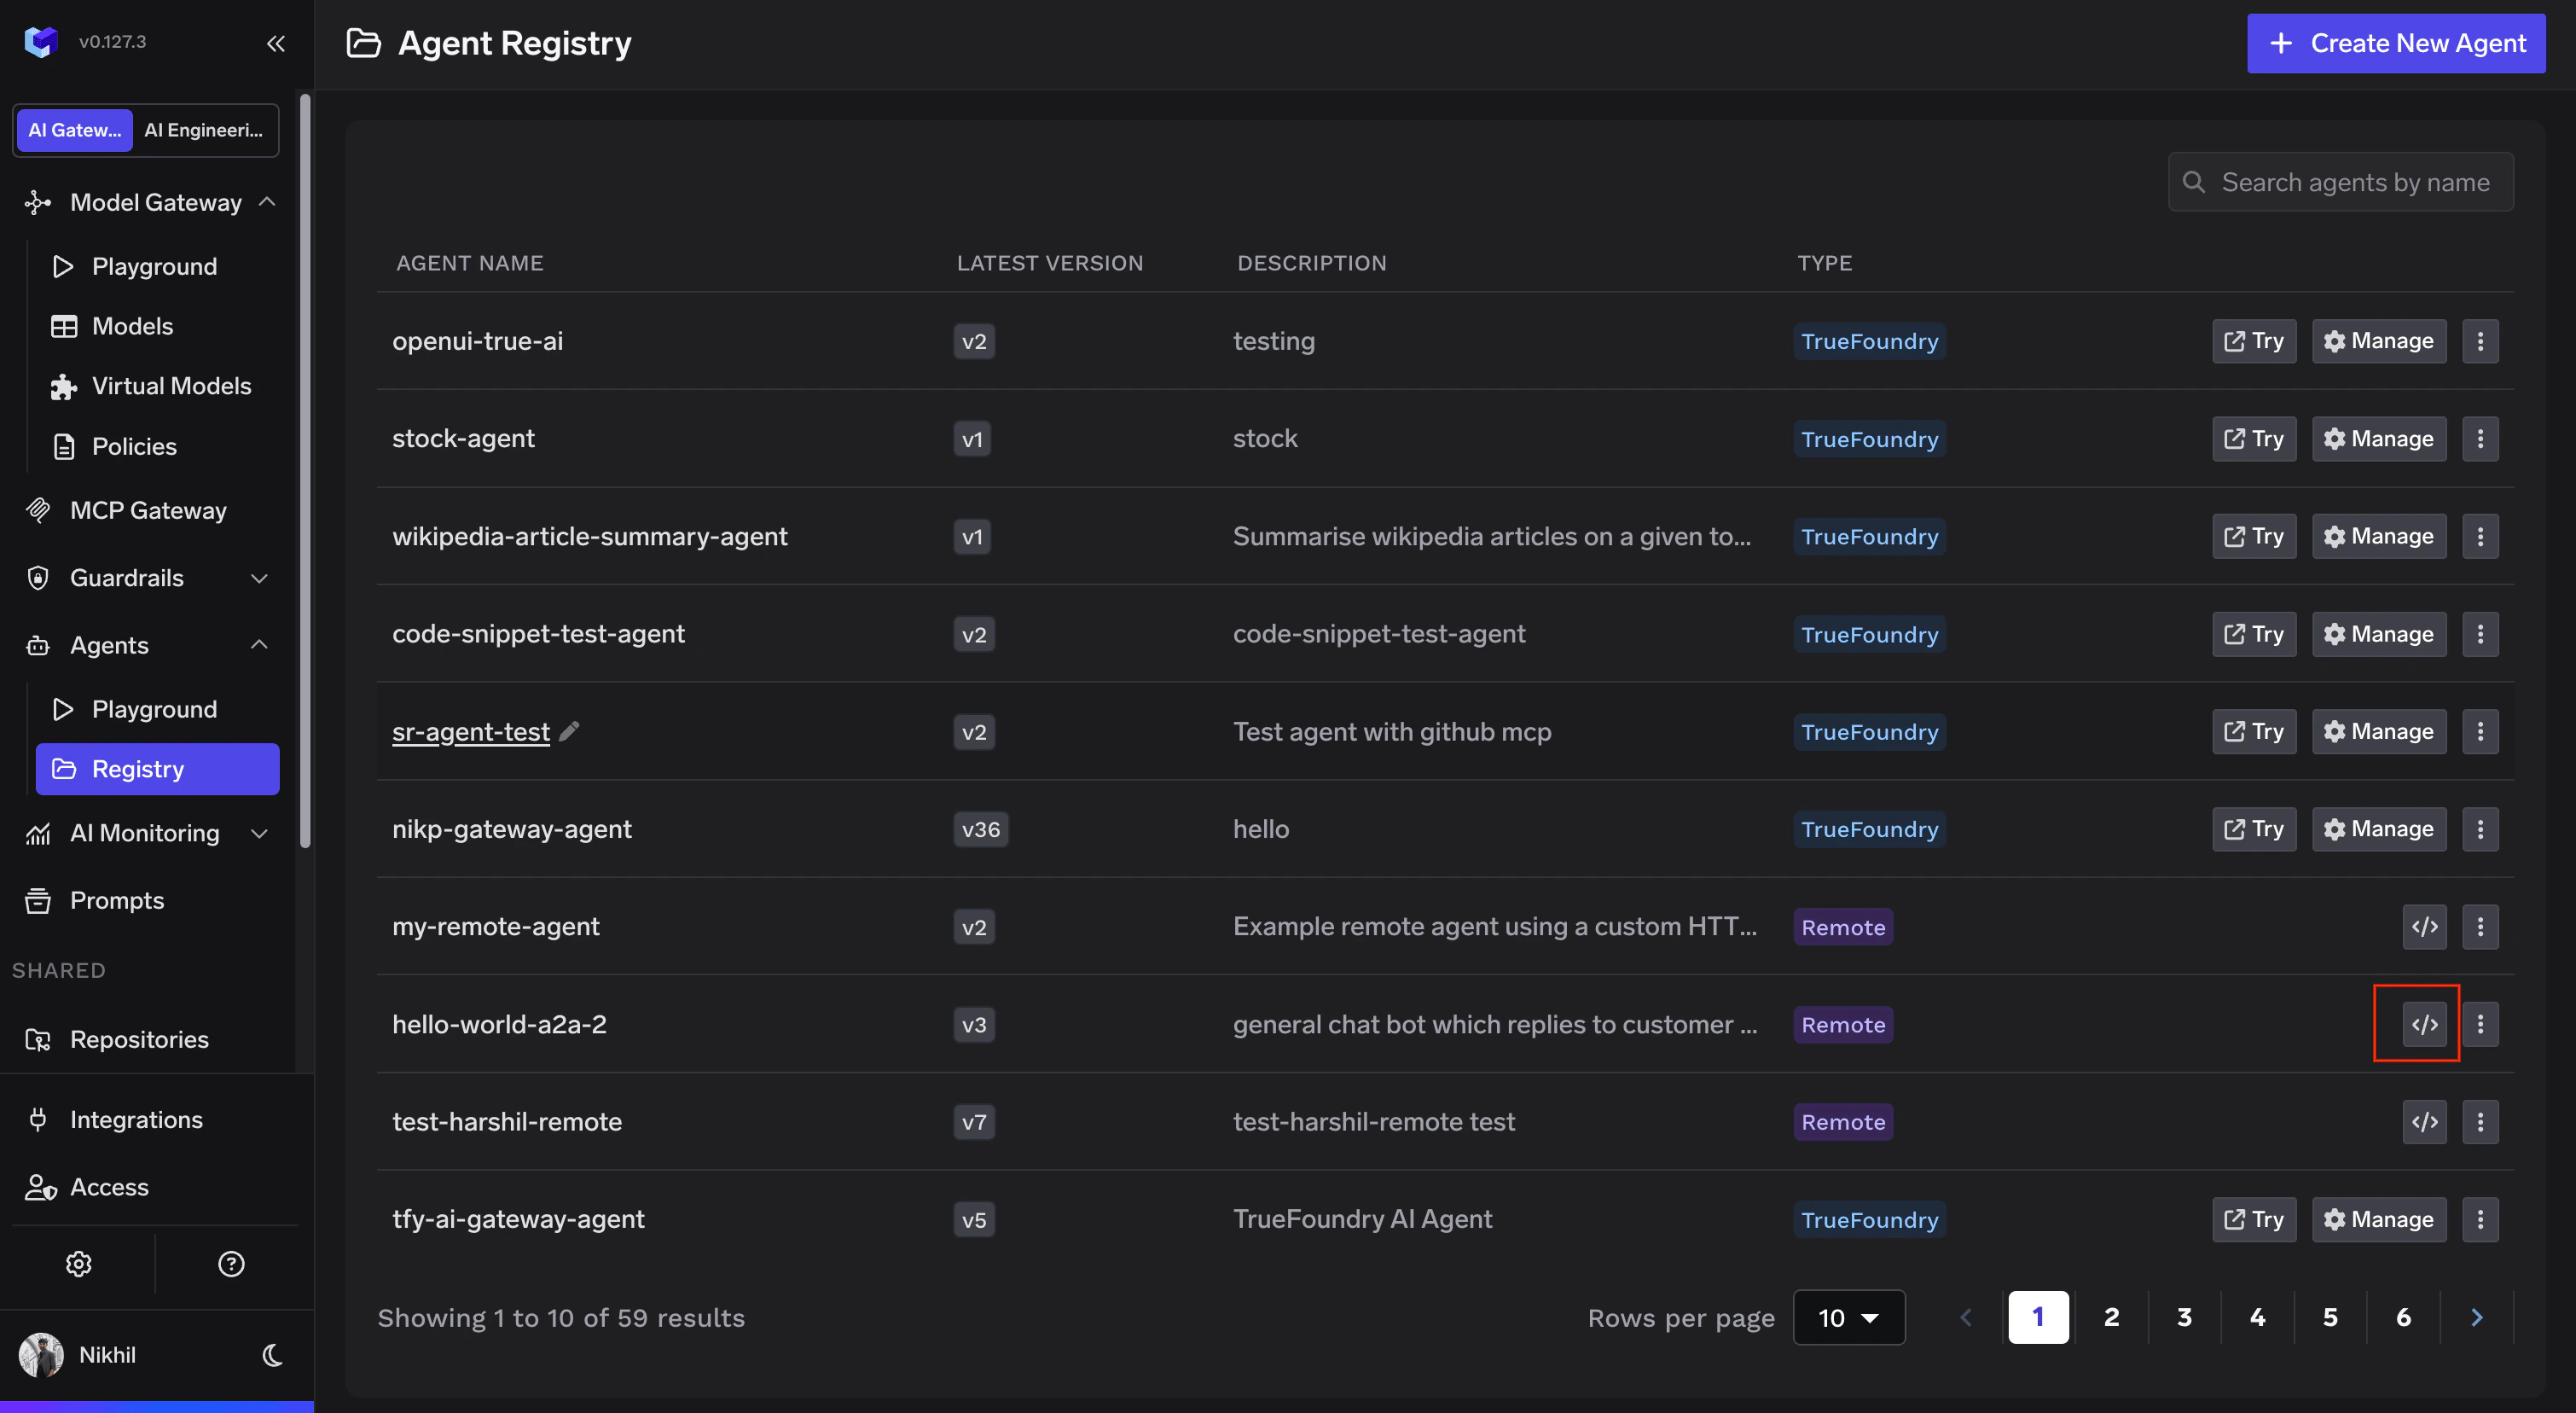This screenshot has width=2576, height=1413.
Task: Select Virtual Models in the sidebar
Action: coord(171,386)
